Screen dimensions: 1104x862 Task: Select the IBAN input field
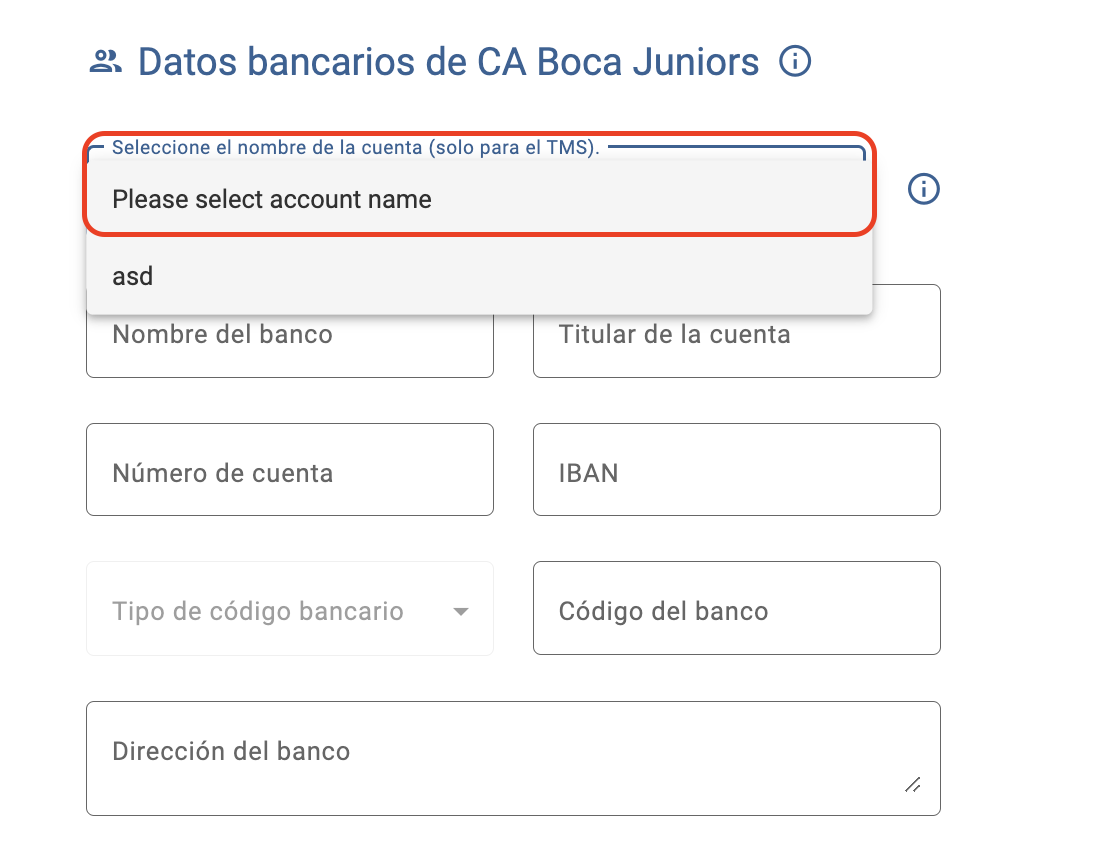[x=736, y=470]
